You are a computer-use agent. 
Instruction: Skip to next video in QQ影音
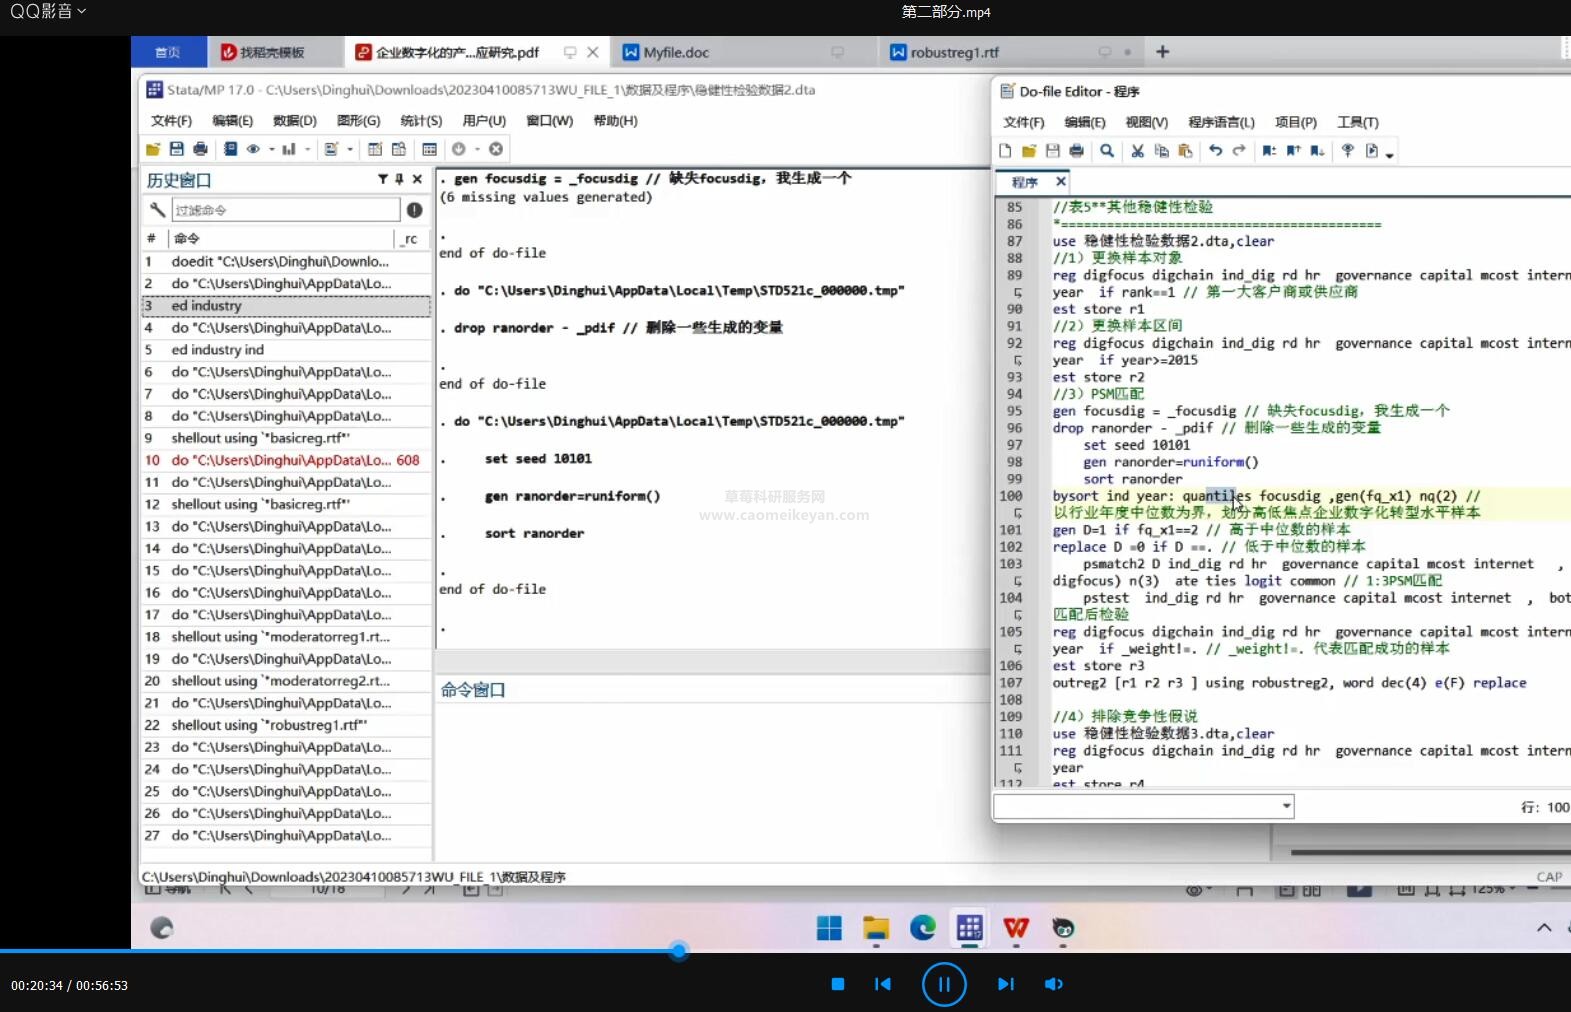tap(1005, 984)
